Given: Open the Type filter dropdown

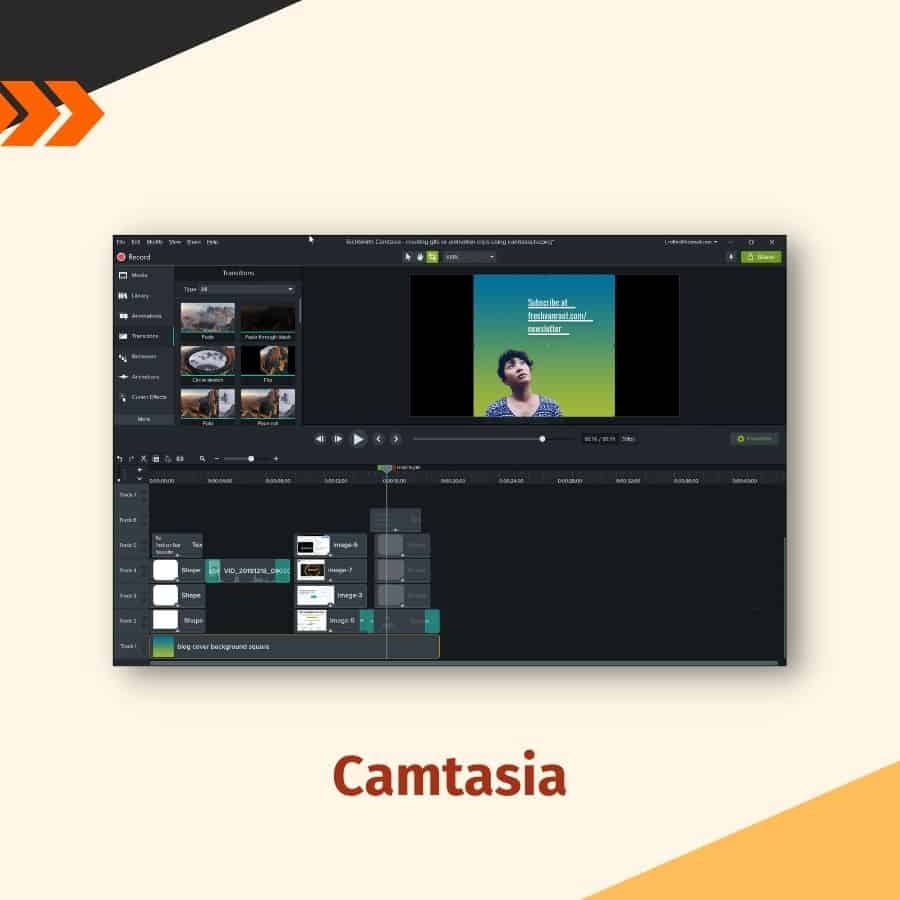Looking at the screenshot, I should coord(246,289).
